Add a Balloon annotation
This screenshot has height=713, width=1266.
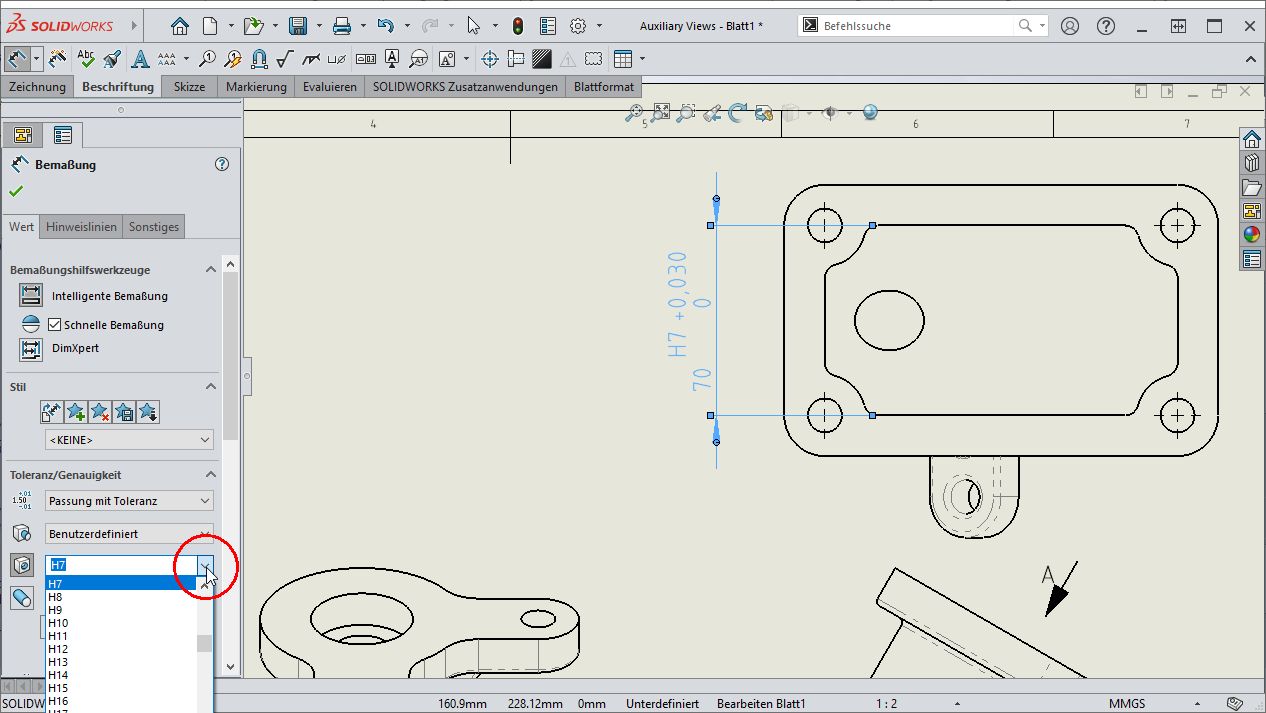(x=208, y=59)
